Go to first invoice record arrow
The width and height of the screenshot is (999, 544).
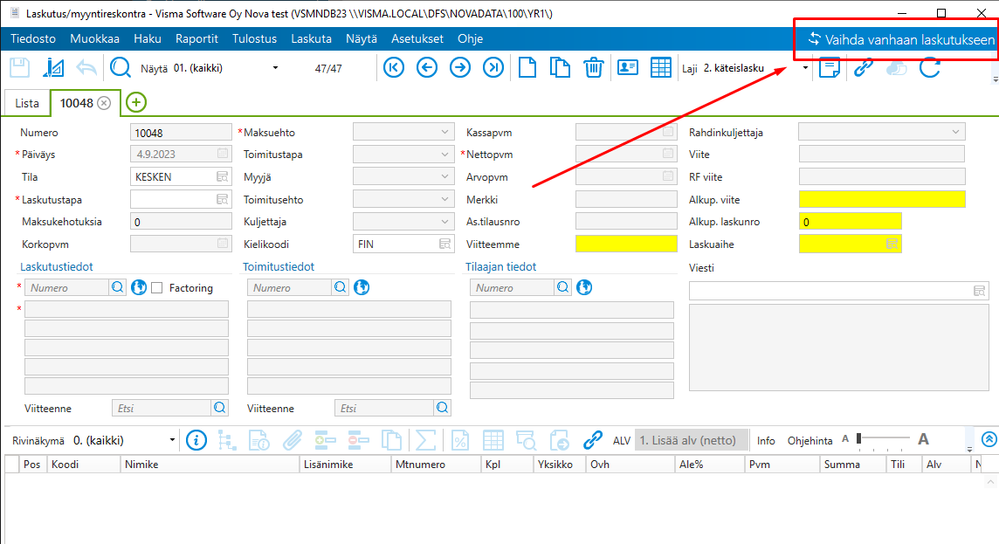[x=394, y=67]
